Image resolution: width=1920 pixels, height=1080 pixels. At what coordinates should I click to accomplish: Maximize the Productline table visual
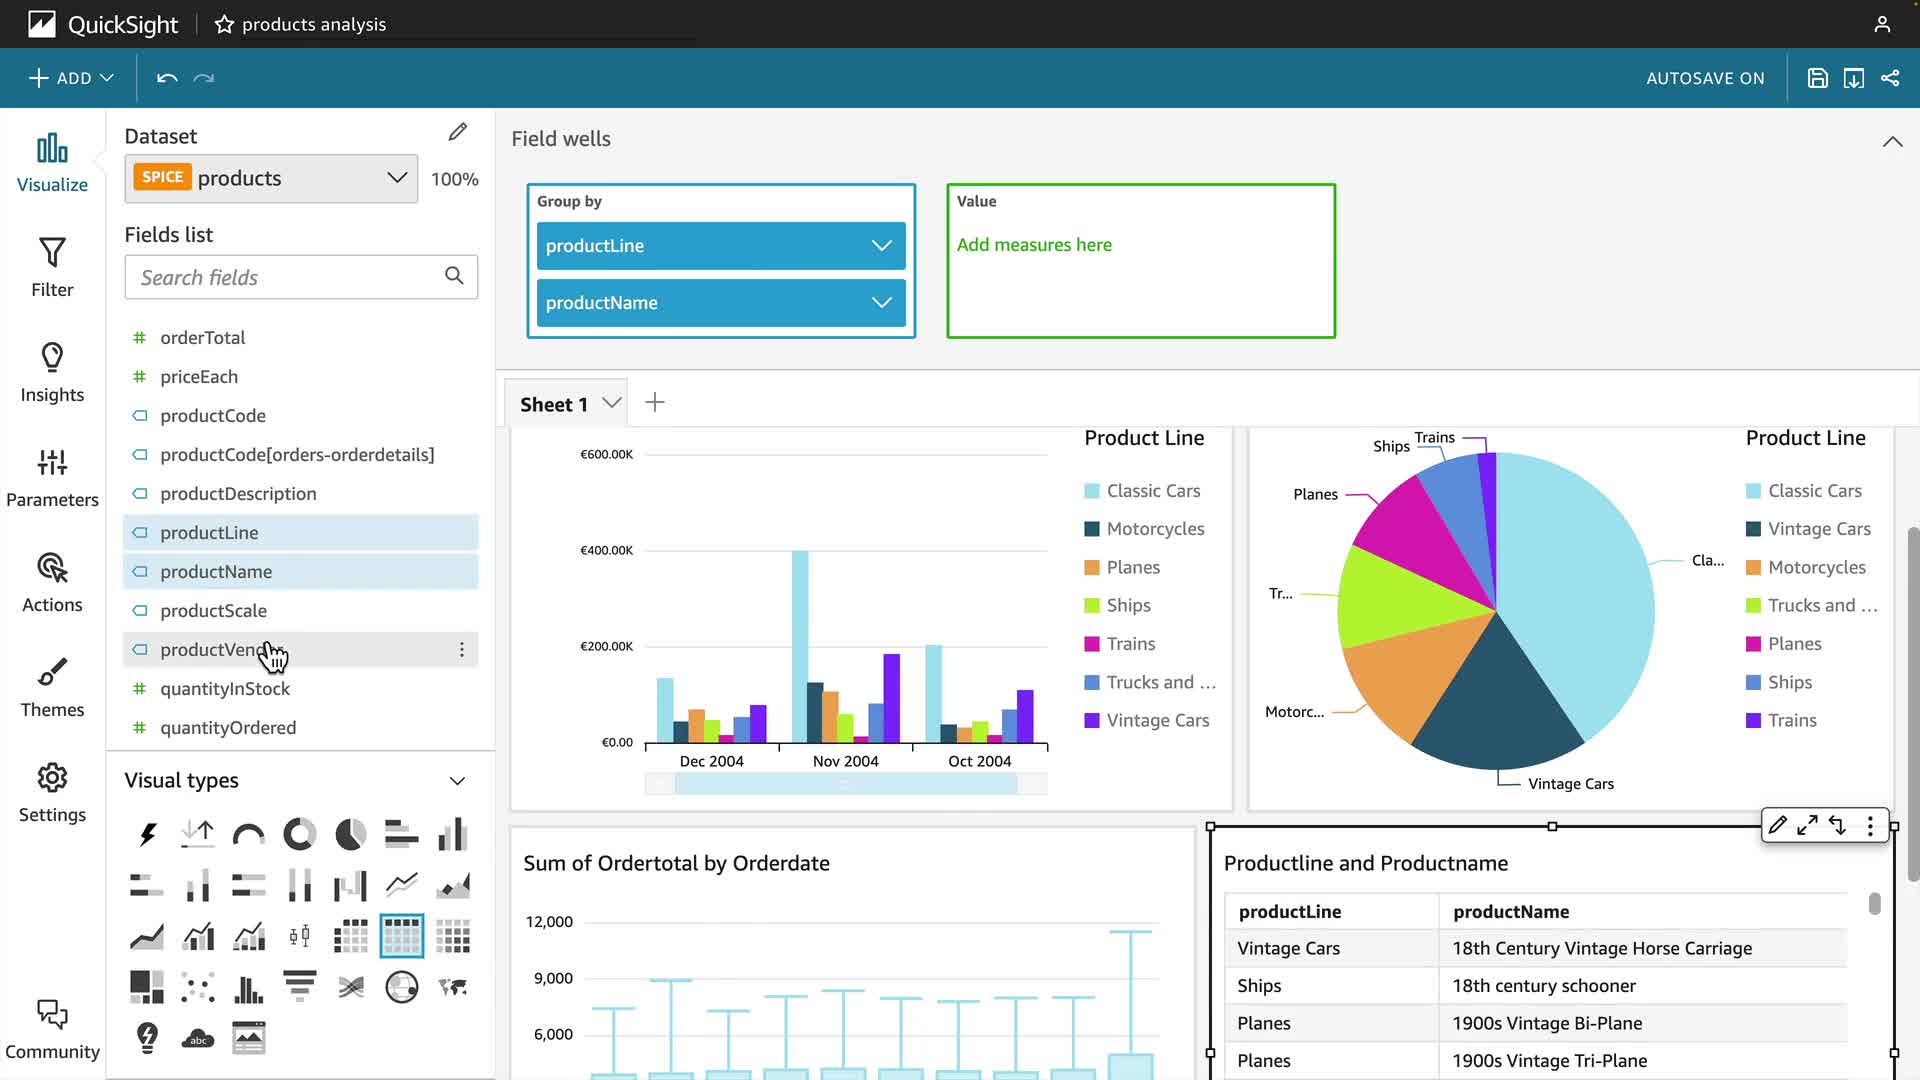click(x=1807, y=826)
